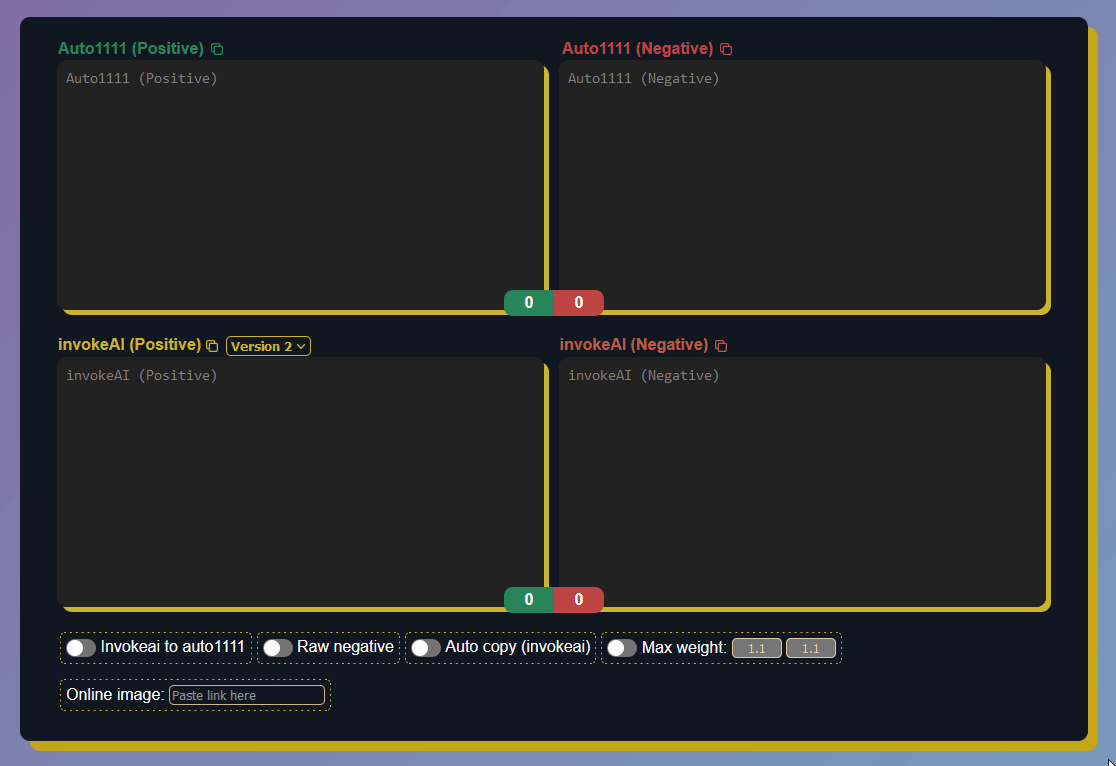Click inside the Auto1111 (Negative) text area
This screenshot has width=1116, height=766.
pos(803,185)
